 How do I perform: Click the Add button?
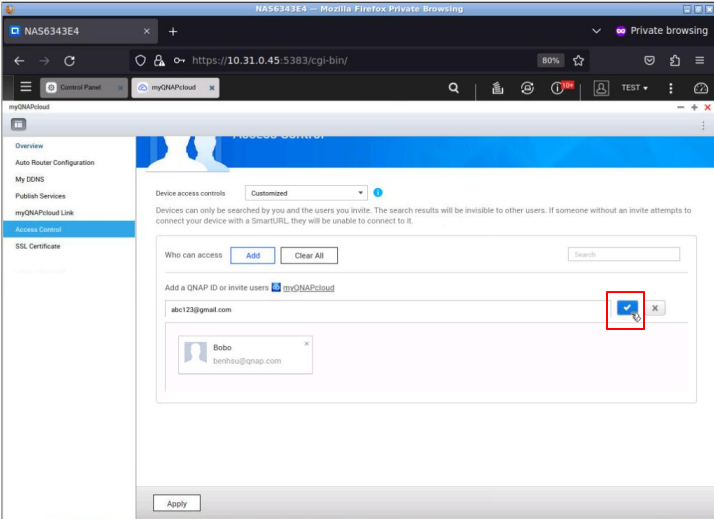253,255
